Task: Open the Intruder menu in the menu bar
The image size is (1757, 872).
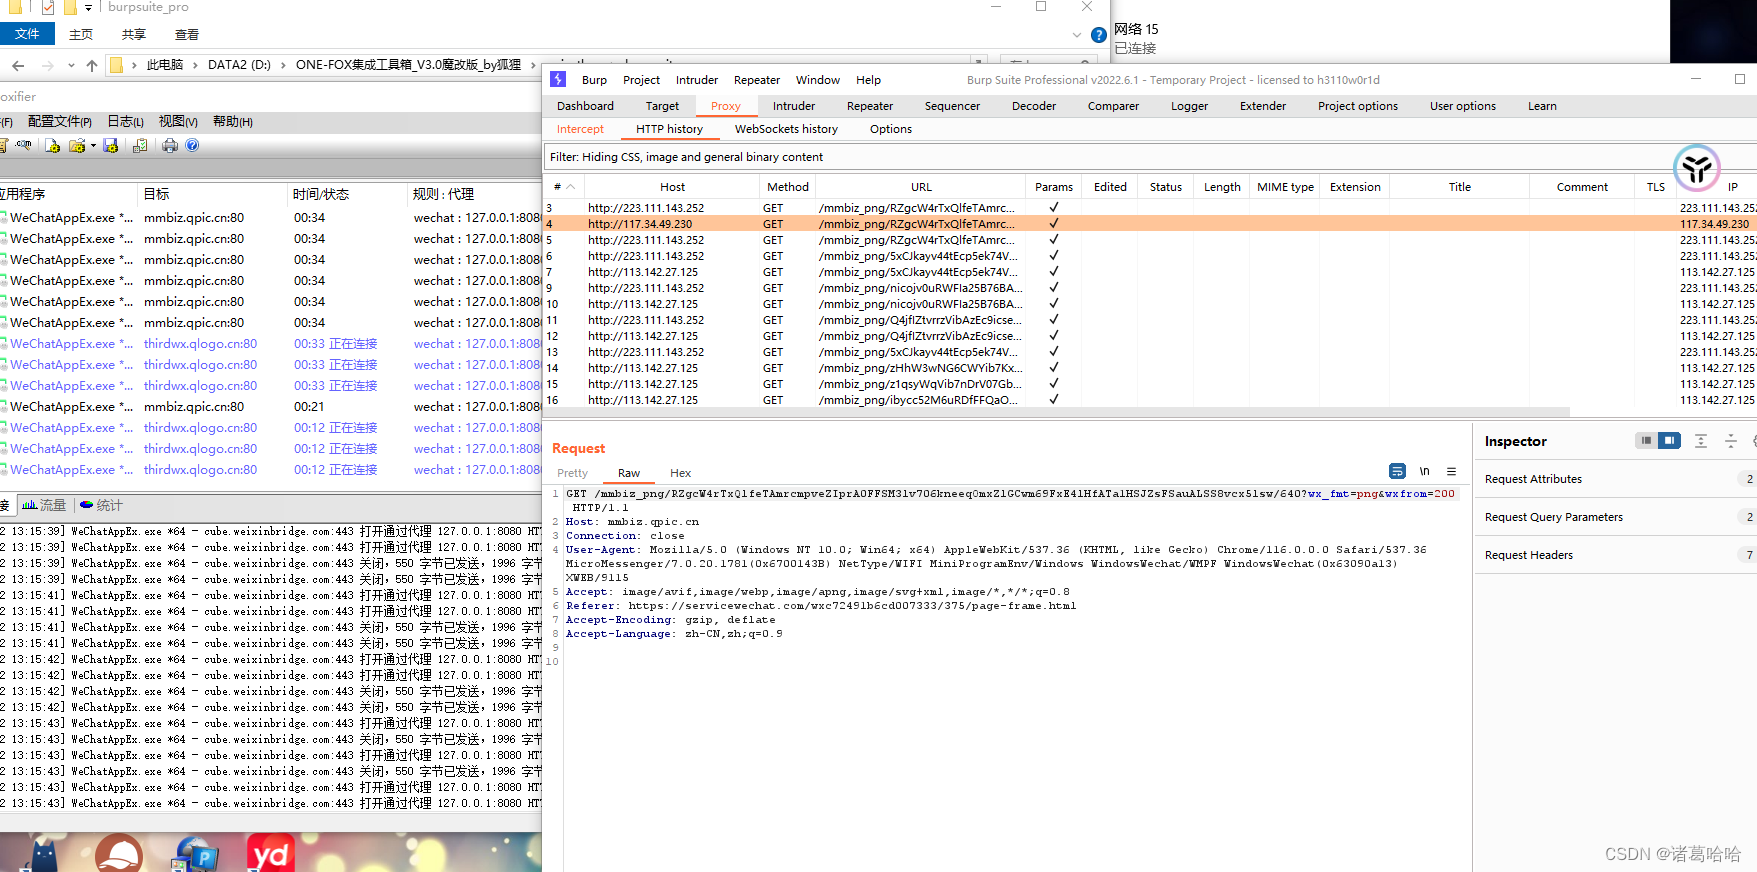Action: pos(697,80)
